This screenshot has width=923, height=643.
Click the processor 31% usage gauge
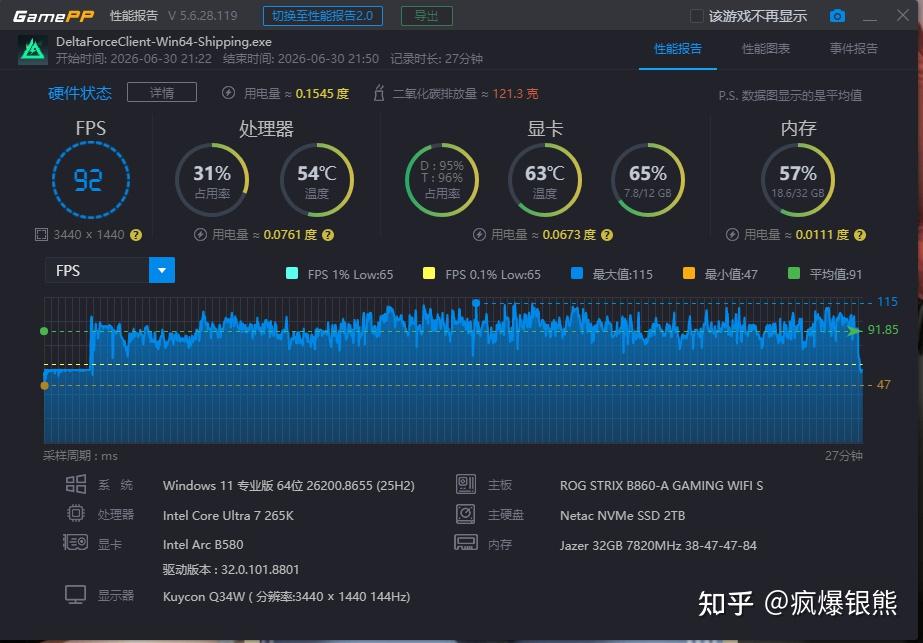pyautogui.click(x=212, y=180)
